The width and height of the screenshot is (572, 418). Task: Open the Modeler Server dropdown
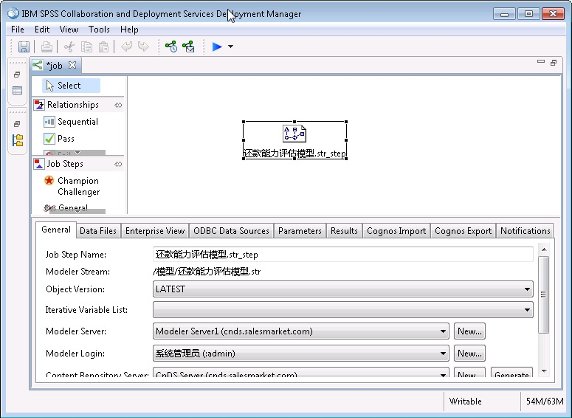pos(301,331)
